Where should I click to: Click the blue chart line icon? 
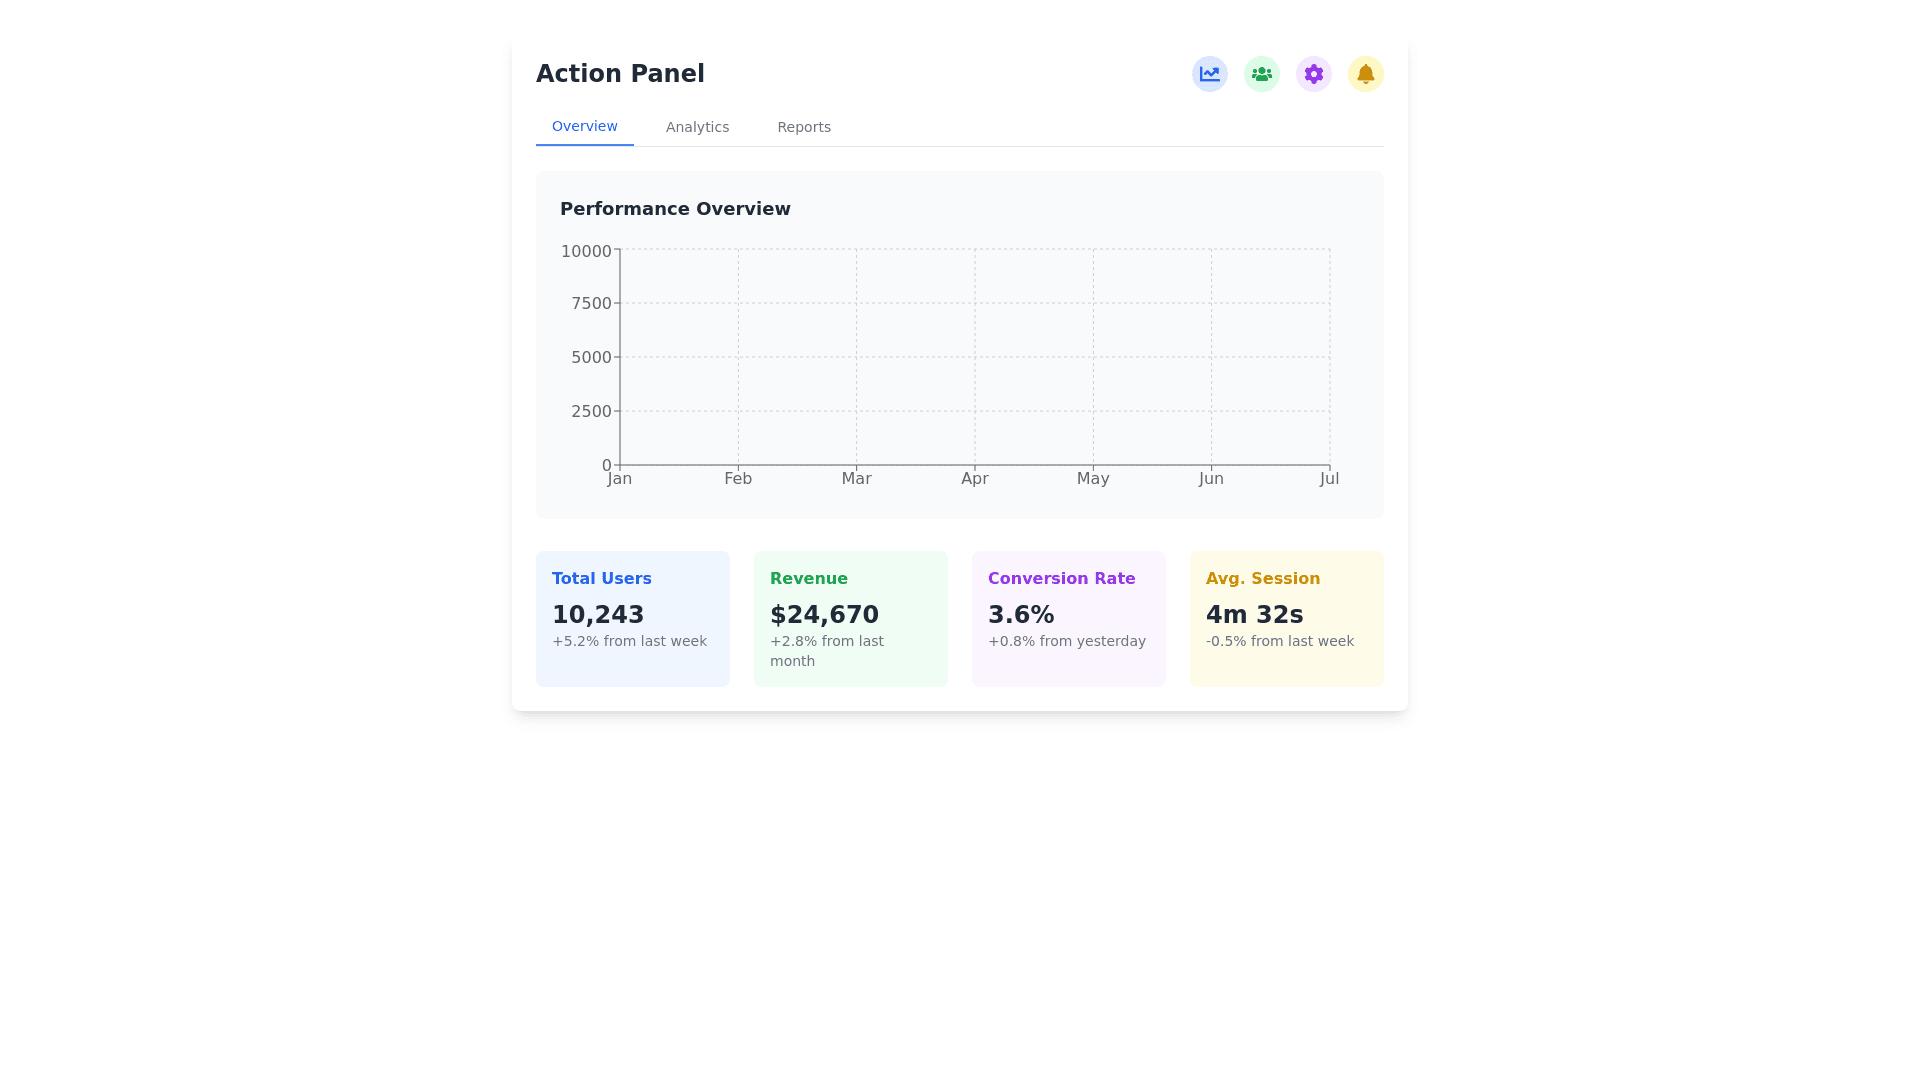click(x=1209, y=74)
